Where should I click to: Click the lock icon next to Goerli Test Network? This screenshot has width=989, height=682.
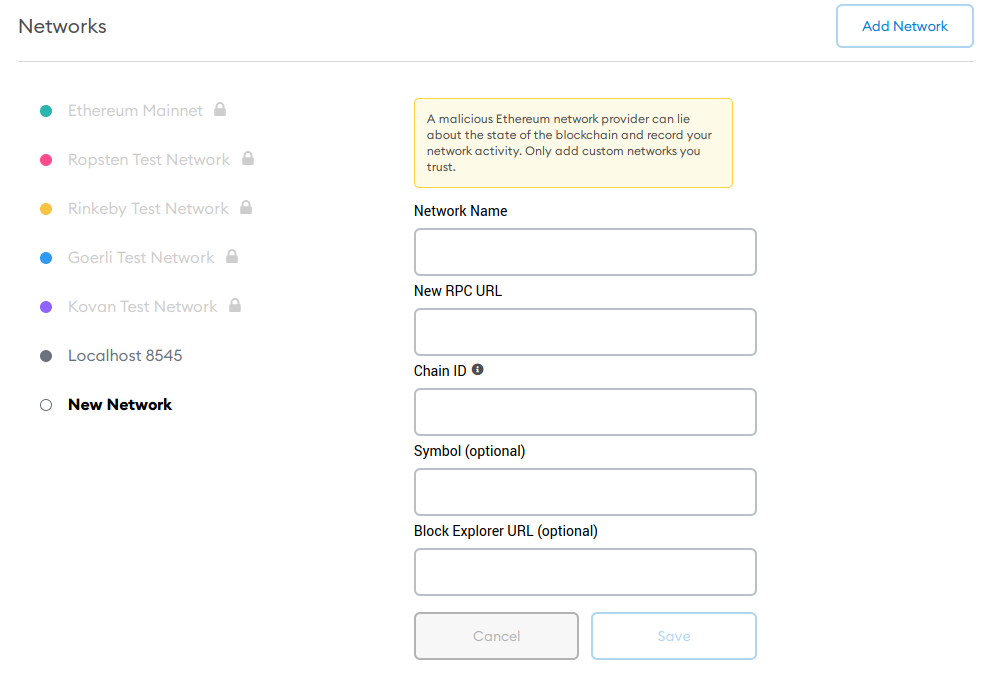pyautogui.click(x=232, y=256)
